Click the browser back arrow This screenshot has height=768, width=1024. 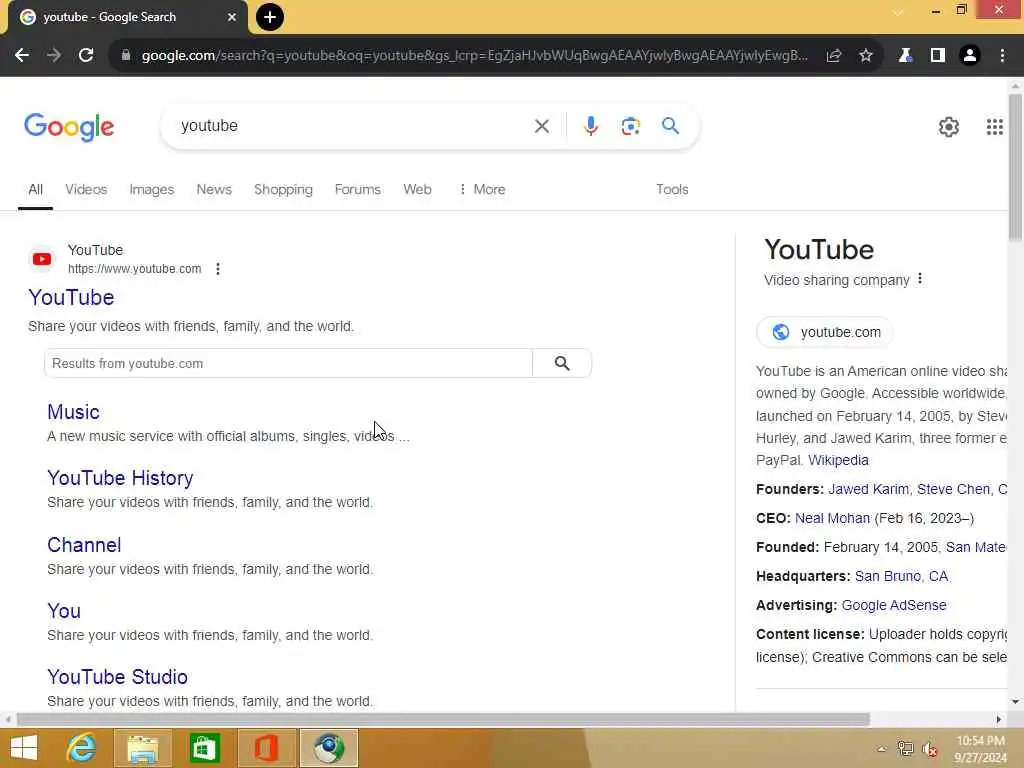coord(22,56)
